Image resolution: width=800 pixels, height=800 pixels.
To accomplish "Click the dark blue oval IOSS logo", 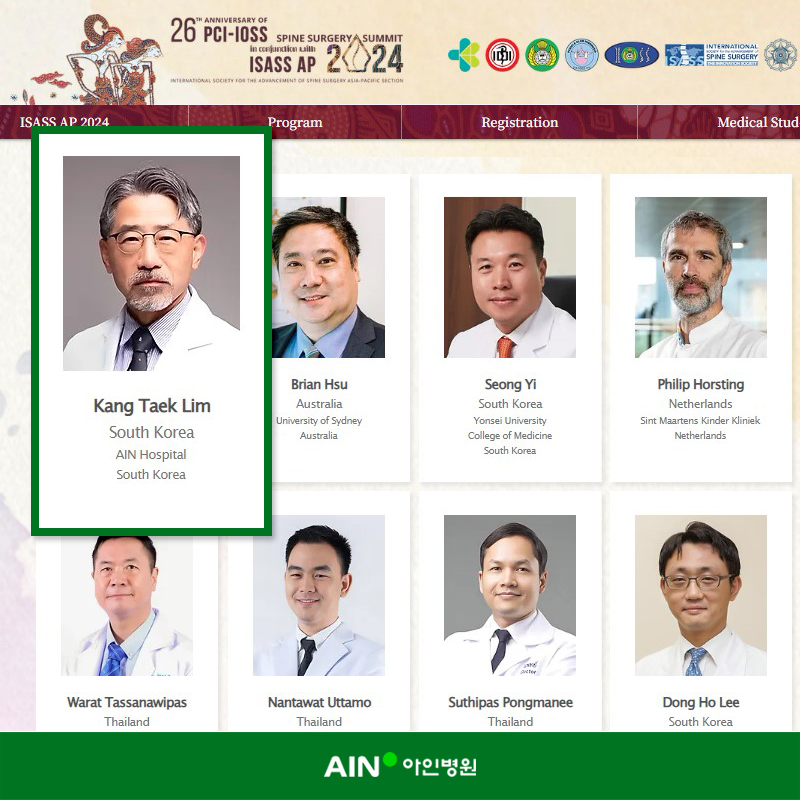I will pyautogui.click(x=632, y=55).
